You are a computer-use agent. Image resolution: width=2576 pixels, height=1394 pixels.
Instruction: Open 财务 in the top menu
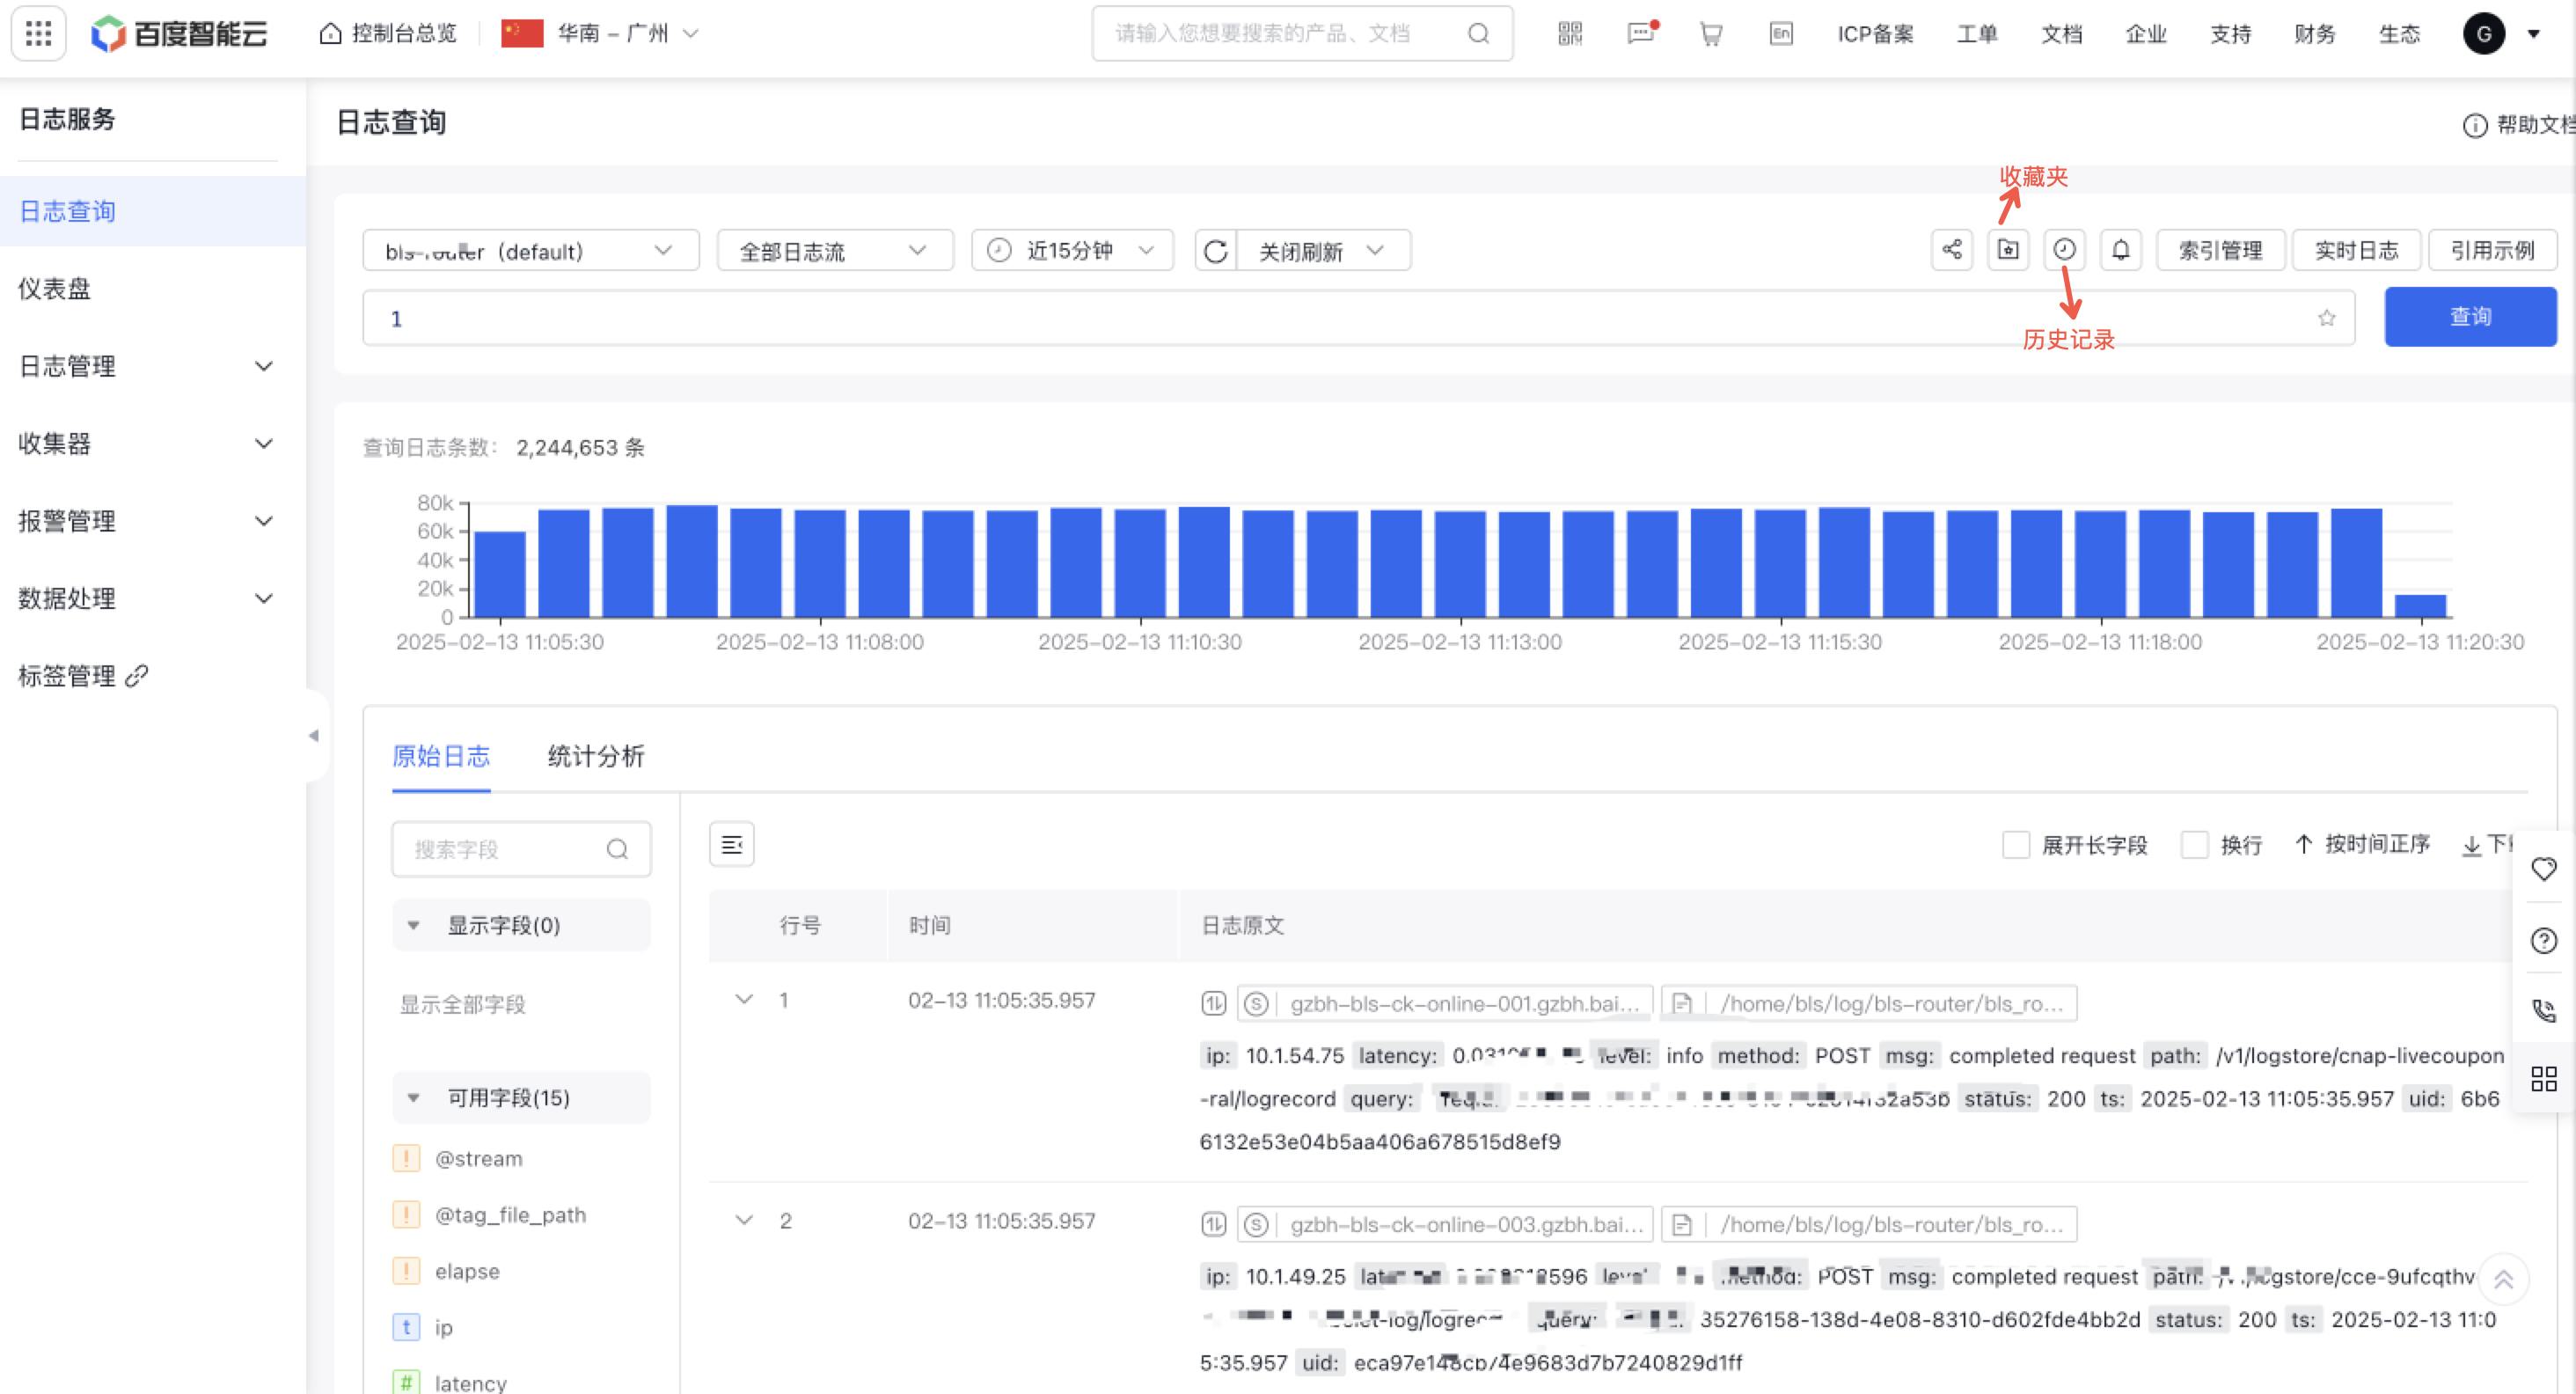click(x=2315, y=33)
